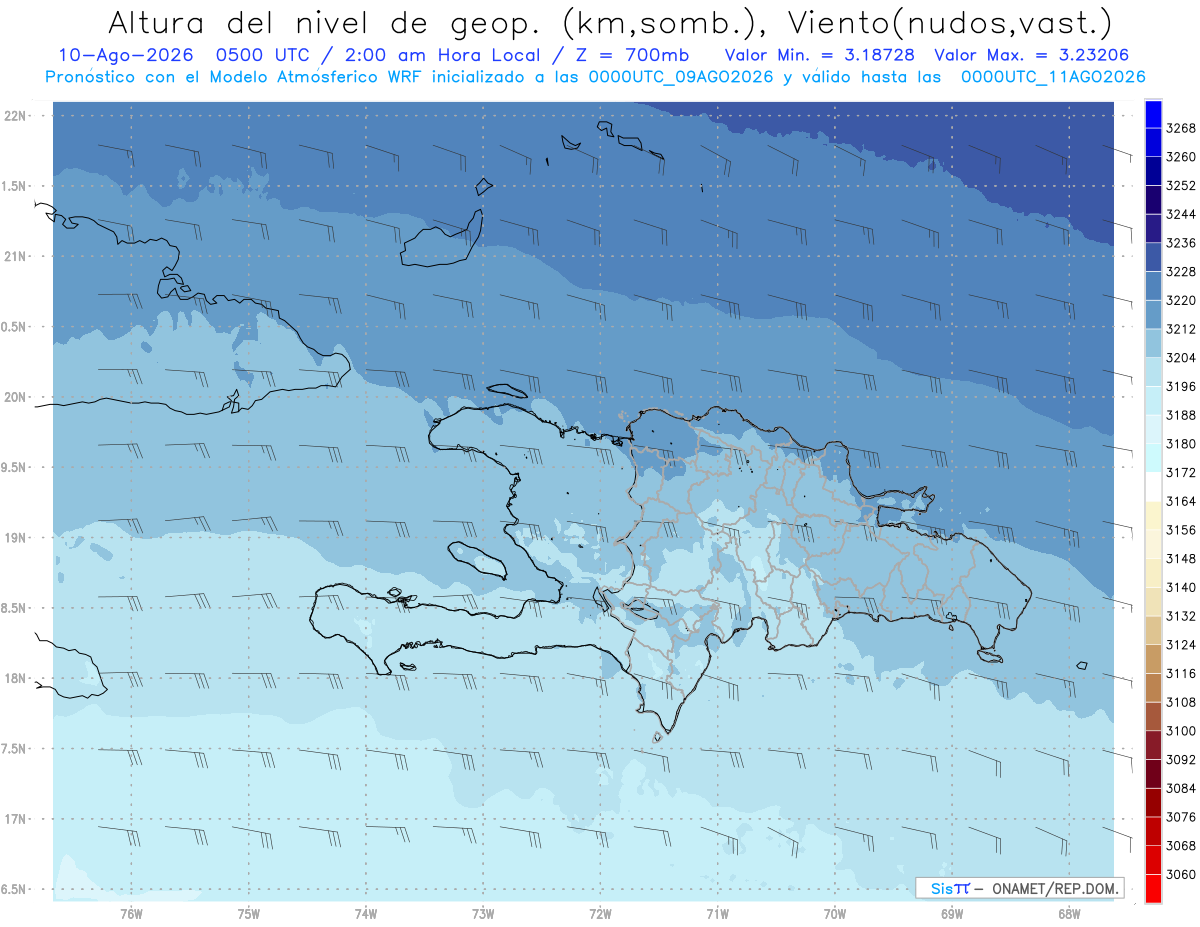The height and width of the screenshot is (927, 1200).
Task: Click the color bar value 3268
Action: (x=1181, y=128)
